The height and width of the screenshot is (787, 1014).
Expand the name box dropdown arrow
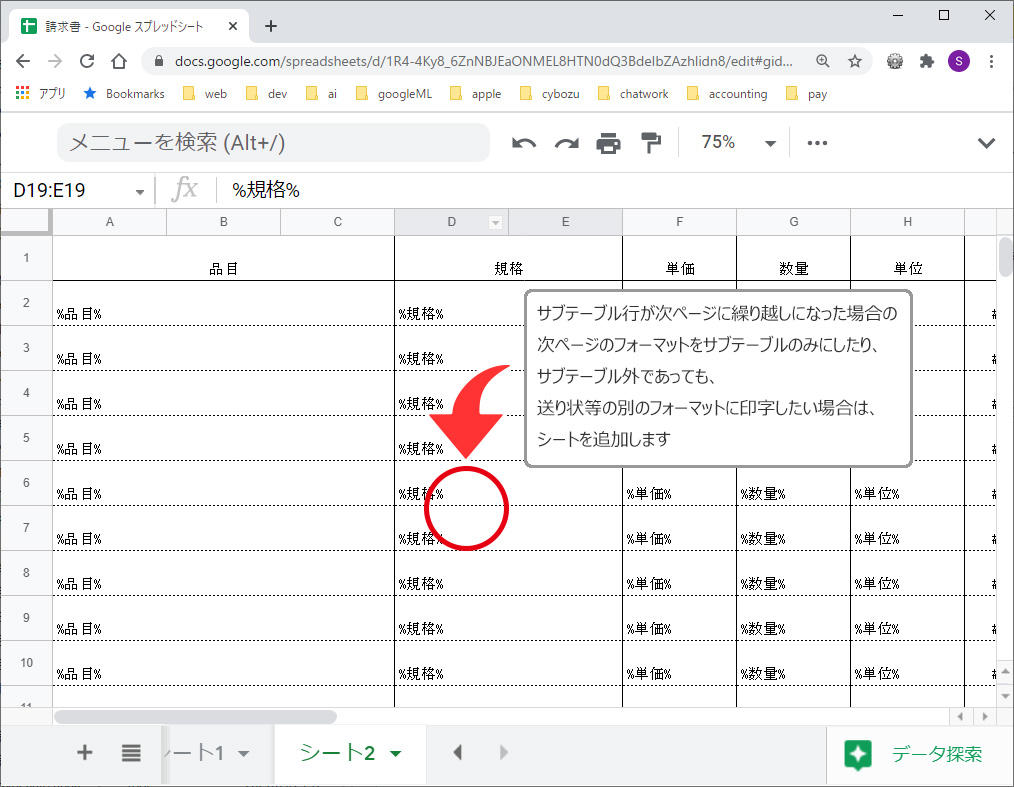[x=139, y=191]
